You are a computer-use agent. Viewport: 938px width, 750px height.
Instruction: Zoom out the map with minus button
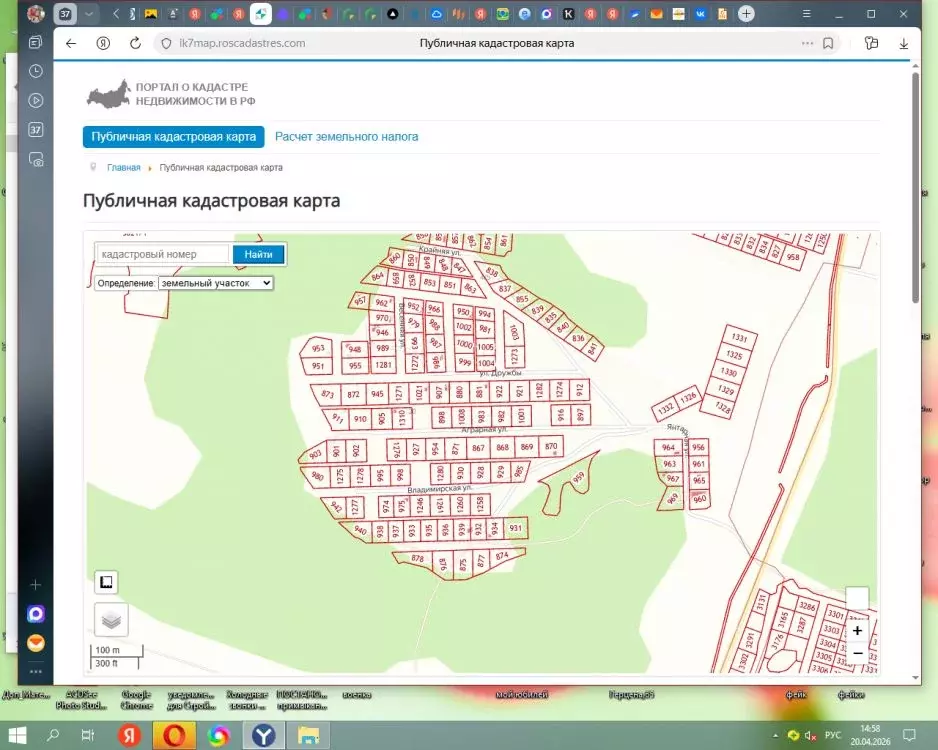point(857,654)
